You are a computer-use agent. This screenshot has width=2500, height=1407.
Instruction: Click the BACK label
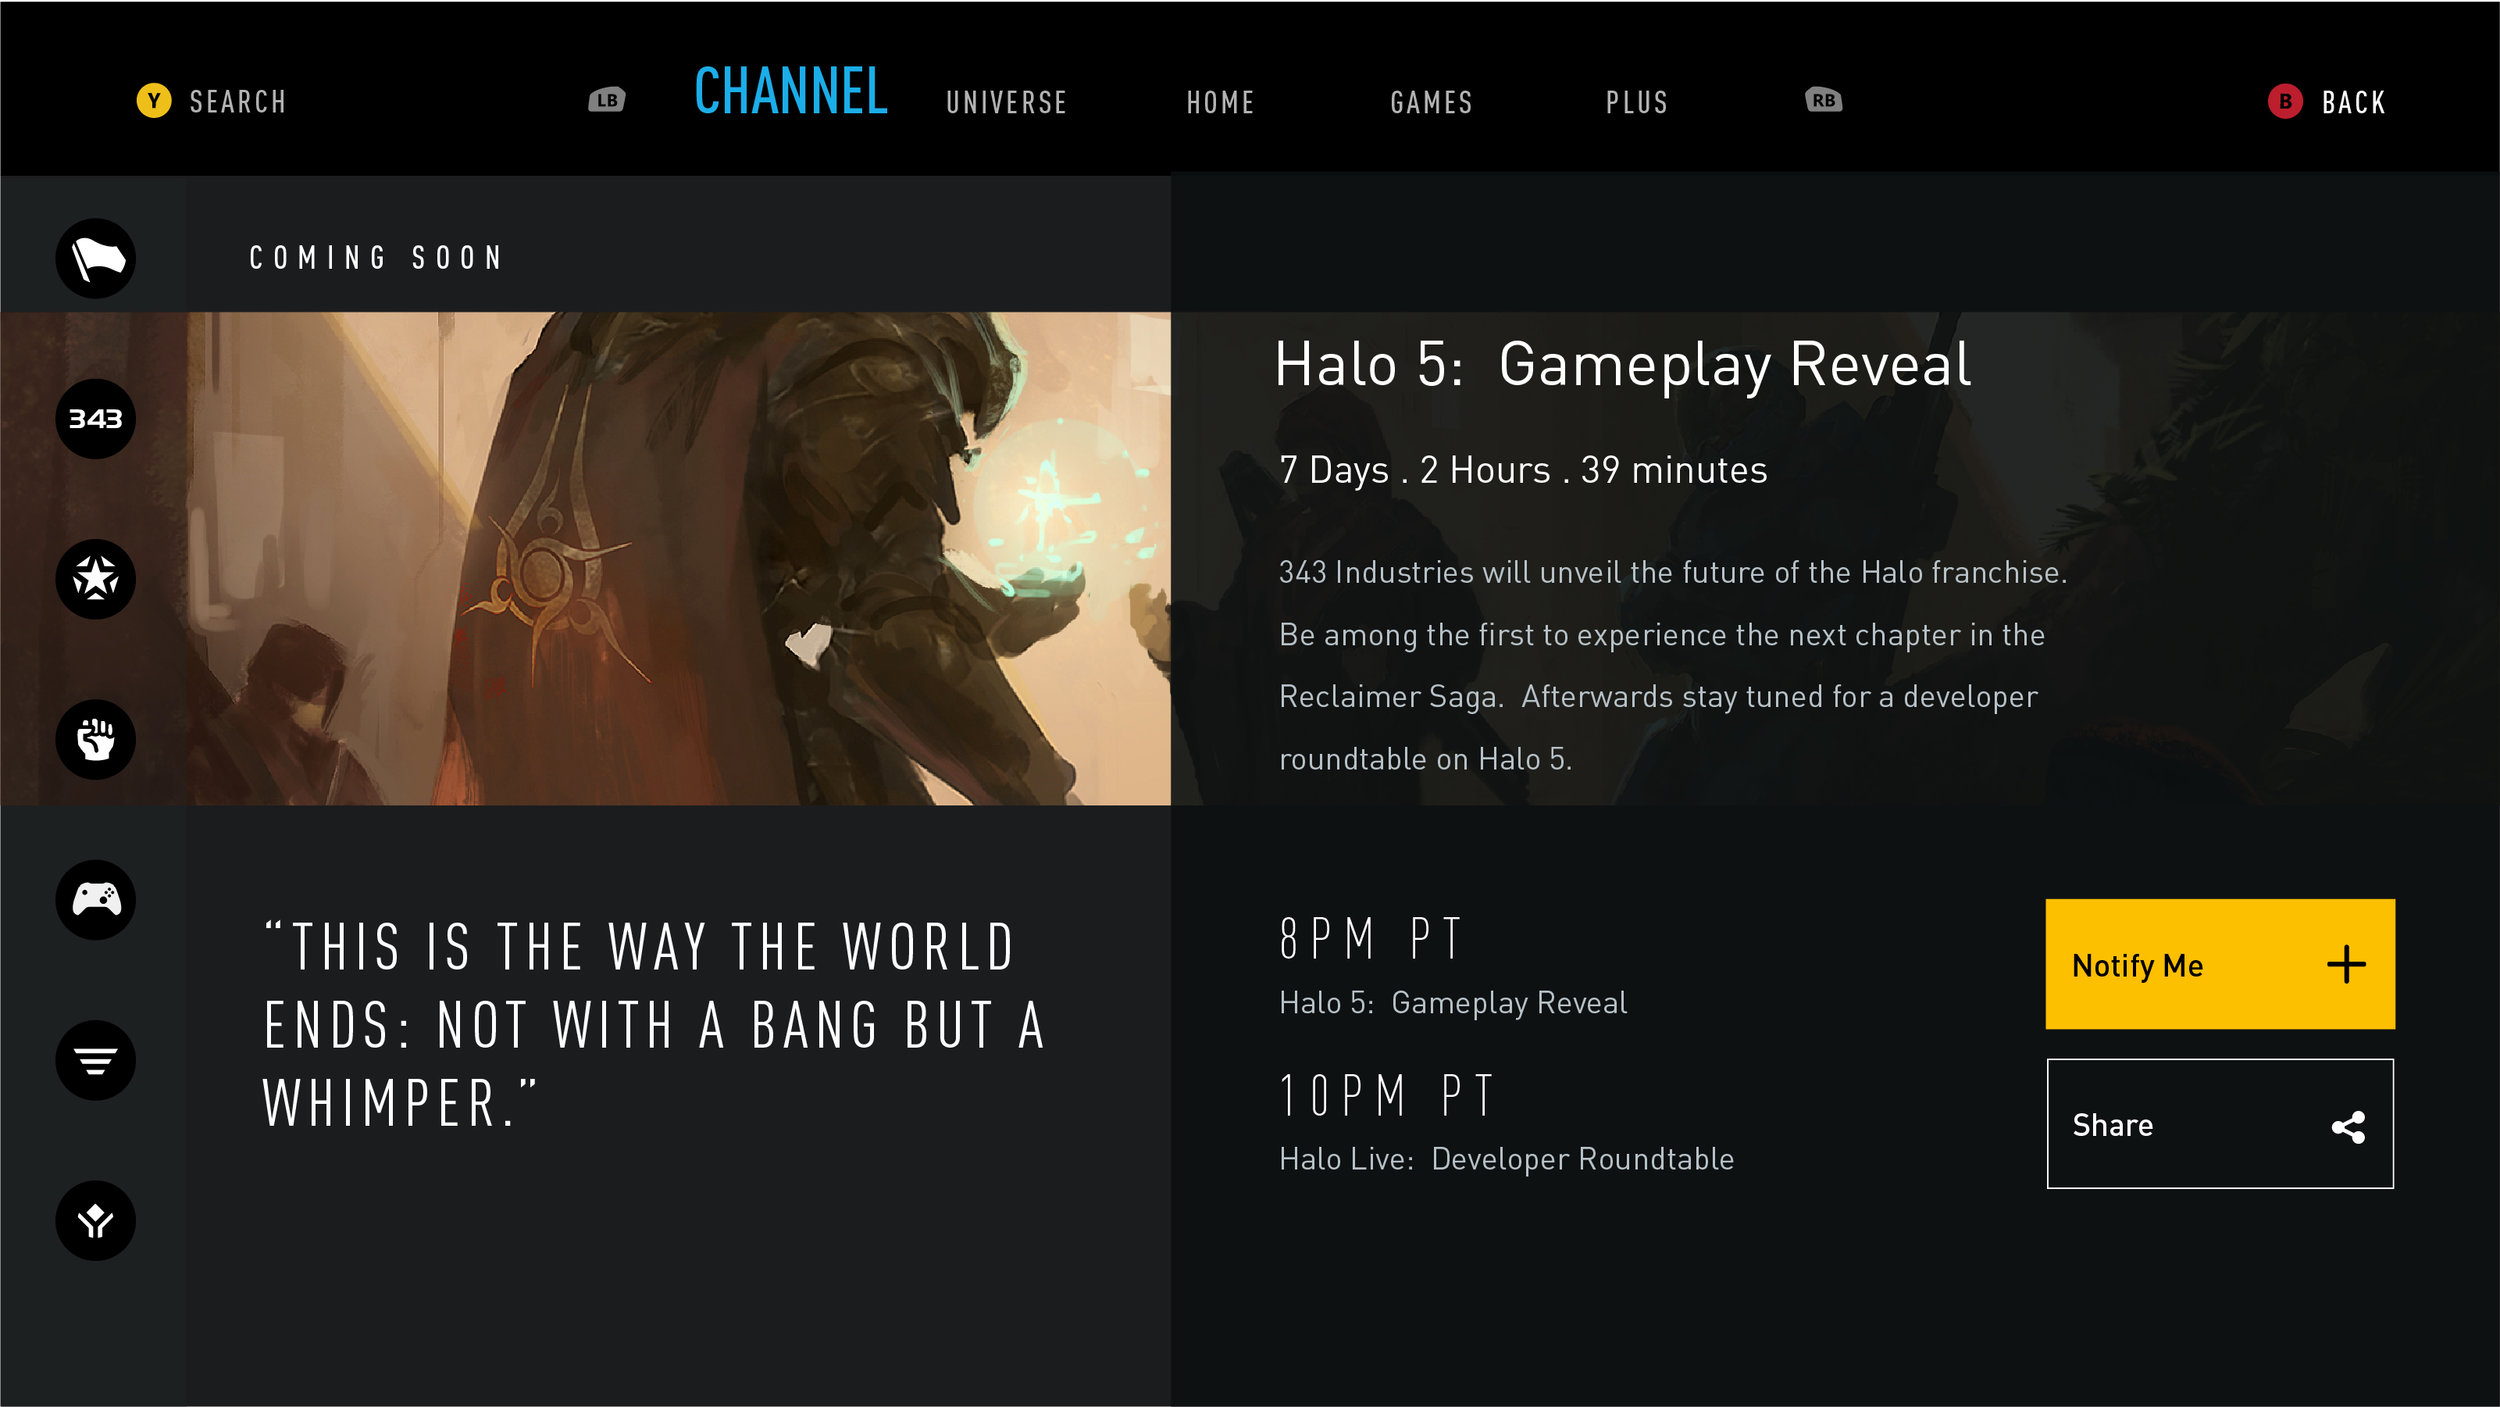point(2354,102)
